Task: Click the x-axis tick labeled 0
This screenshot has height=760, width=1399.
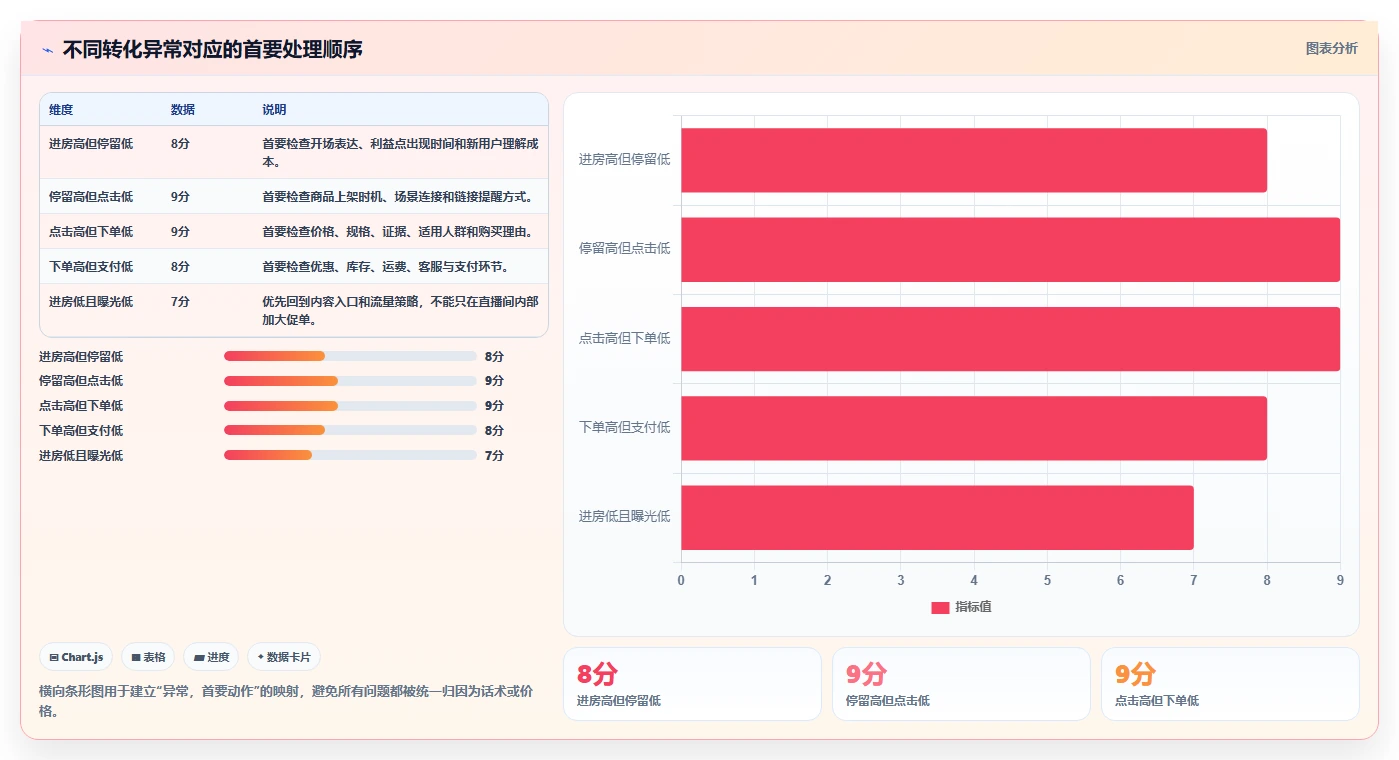Action: click(x=681, y=581)
